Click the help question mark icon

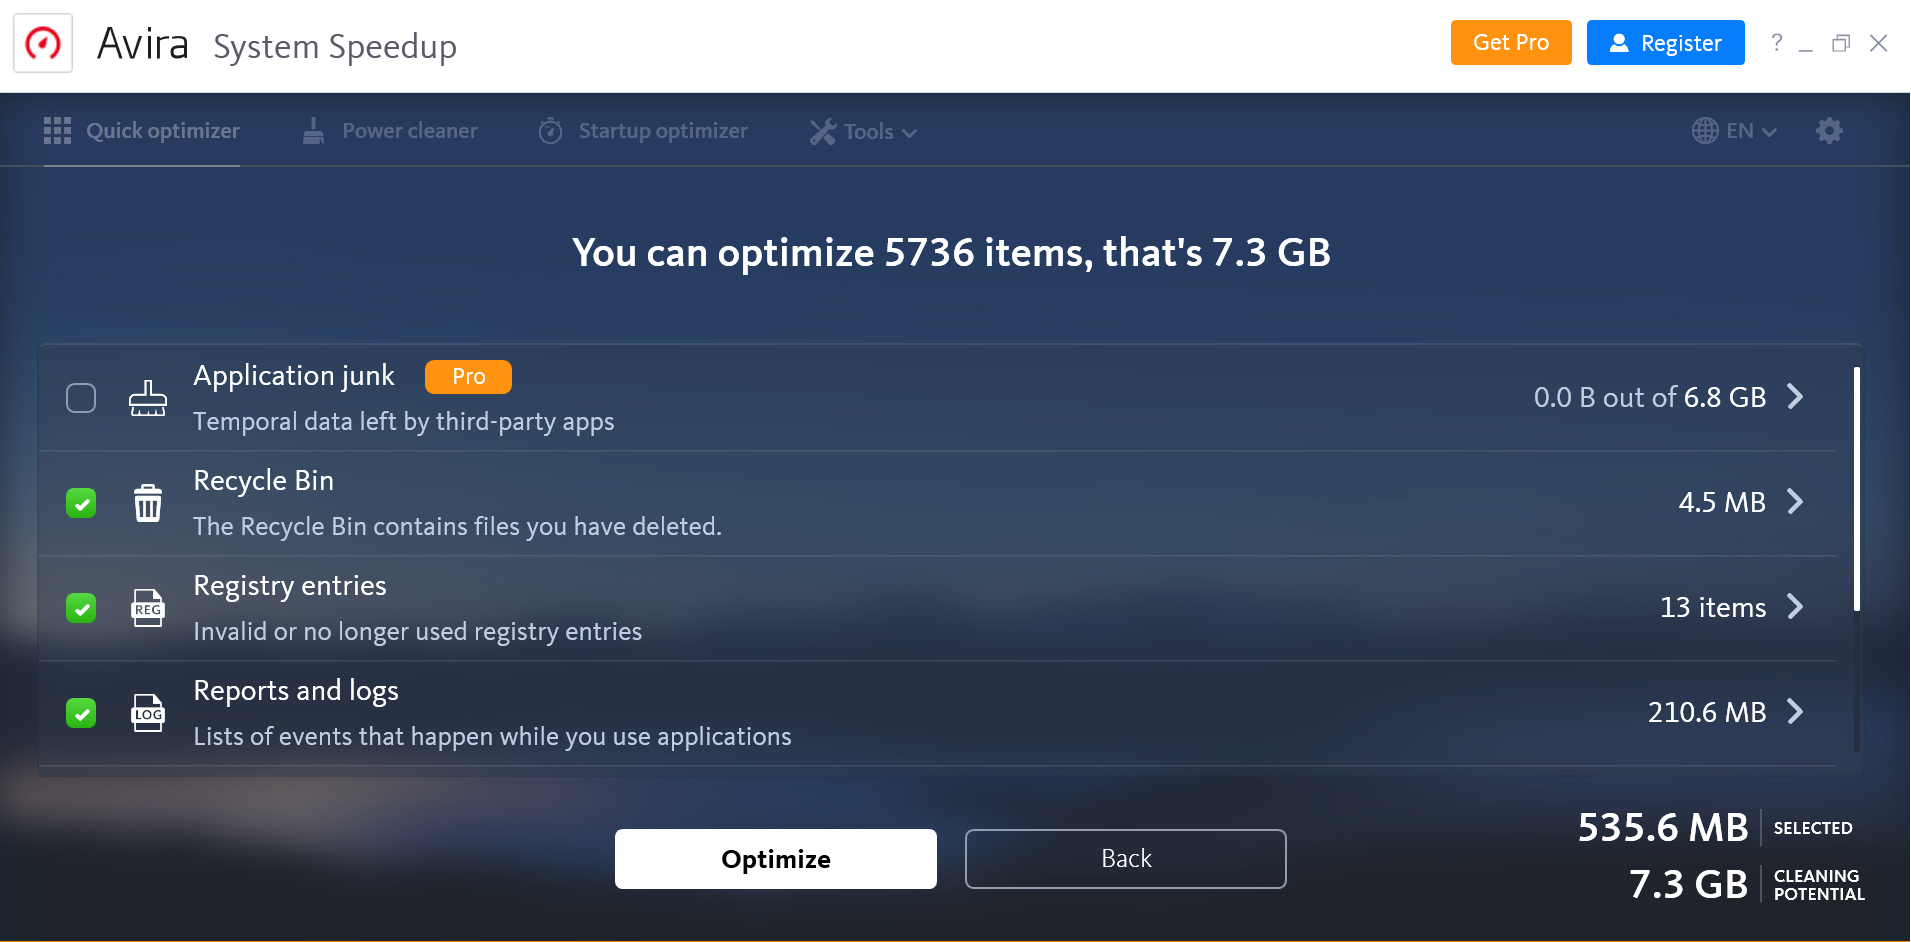(x=1776, y=43)
